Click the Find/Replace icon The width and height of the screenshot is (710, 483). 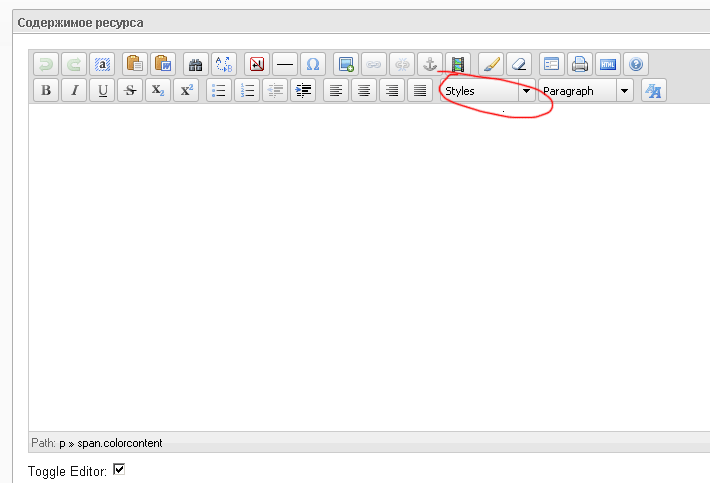(x=224, y=64)
